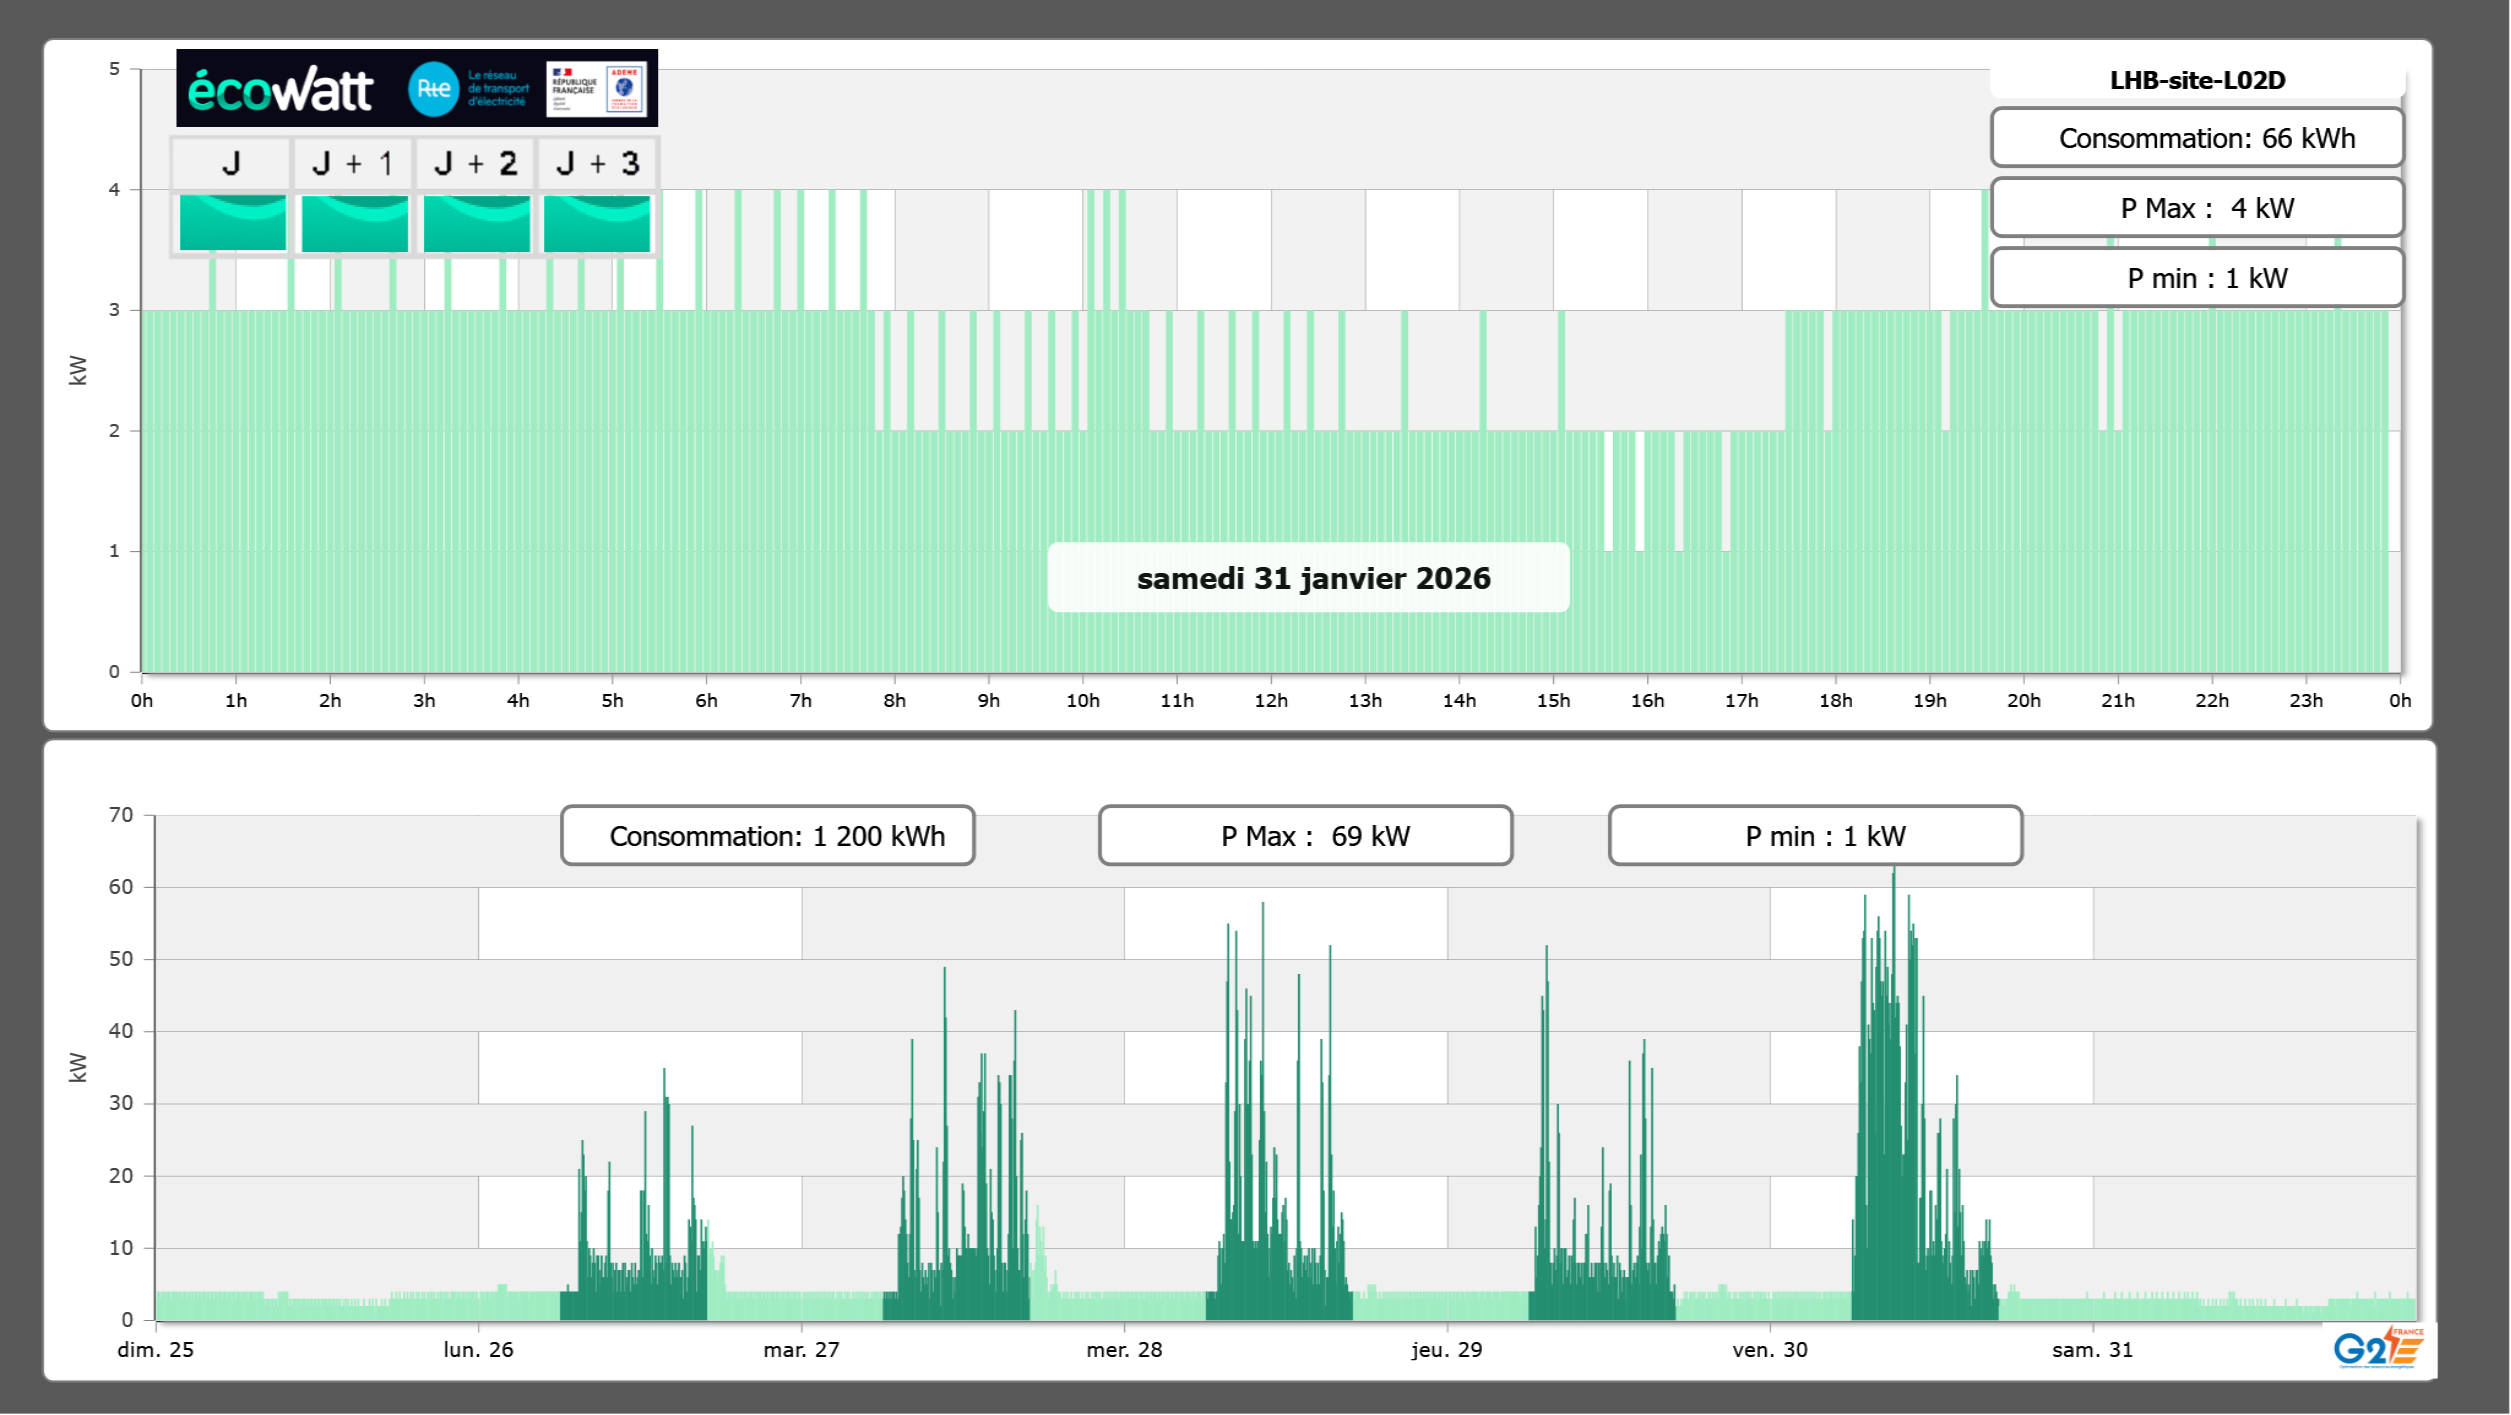2511x1415 pixels.
Task: Click the G2 France logo
Action: 2378,1348
